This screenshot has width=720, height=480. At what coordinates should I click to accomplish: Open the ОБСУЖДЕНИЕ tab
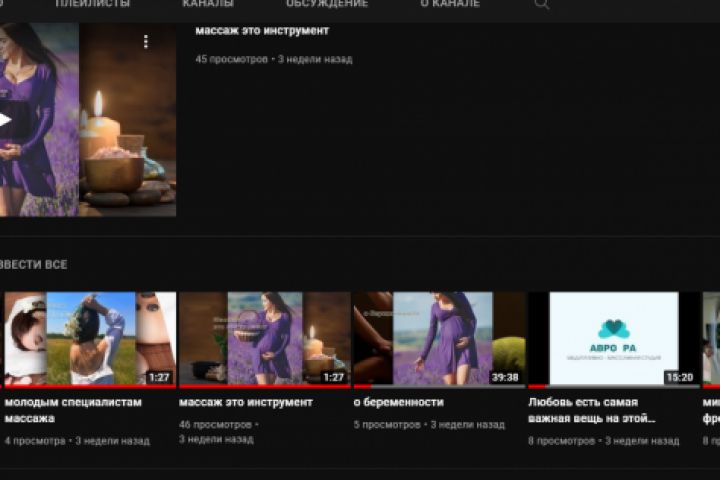point(327,4)
